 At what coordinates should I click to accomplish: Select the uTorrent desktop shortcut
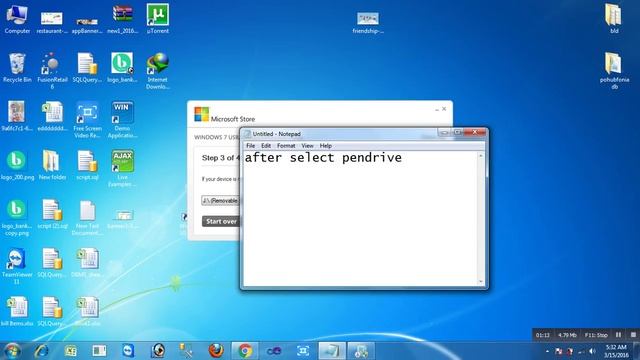coord(158,19)
